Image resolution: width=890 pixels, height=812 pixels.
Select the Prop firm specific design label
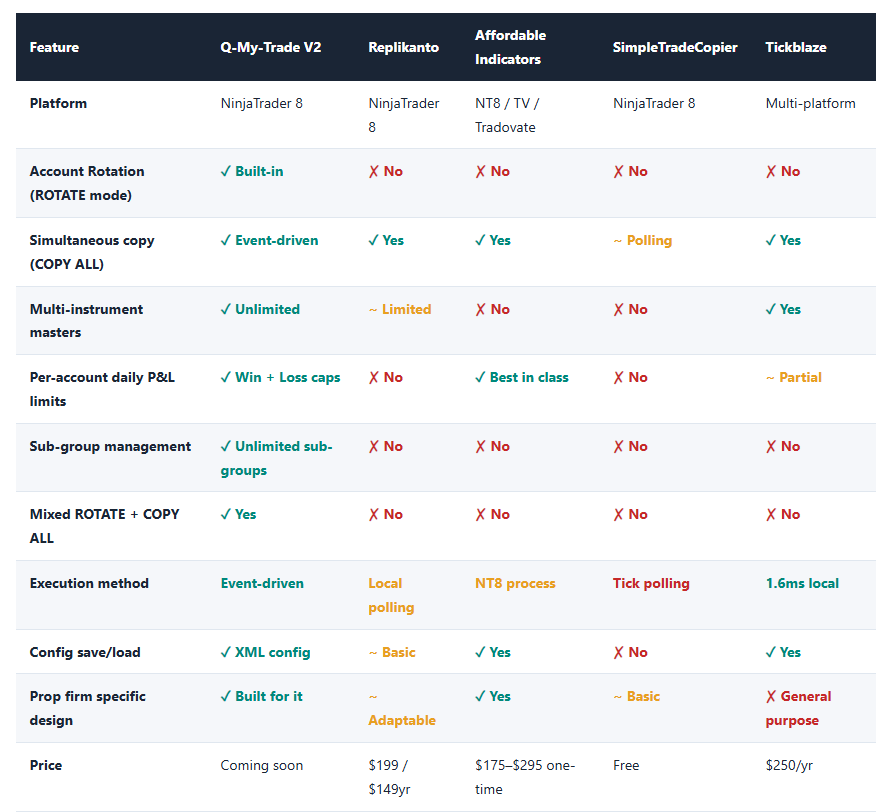87,708
